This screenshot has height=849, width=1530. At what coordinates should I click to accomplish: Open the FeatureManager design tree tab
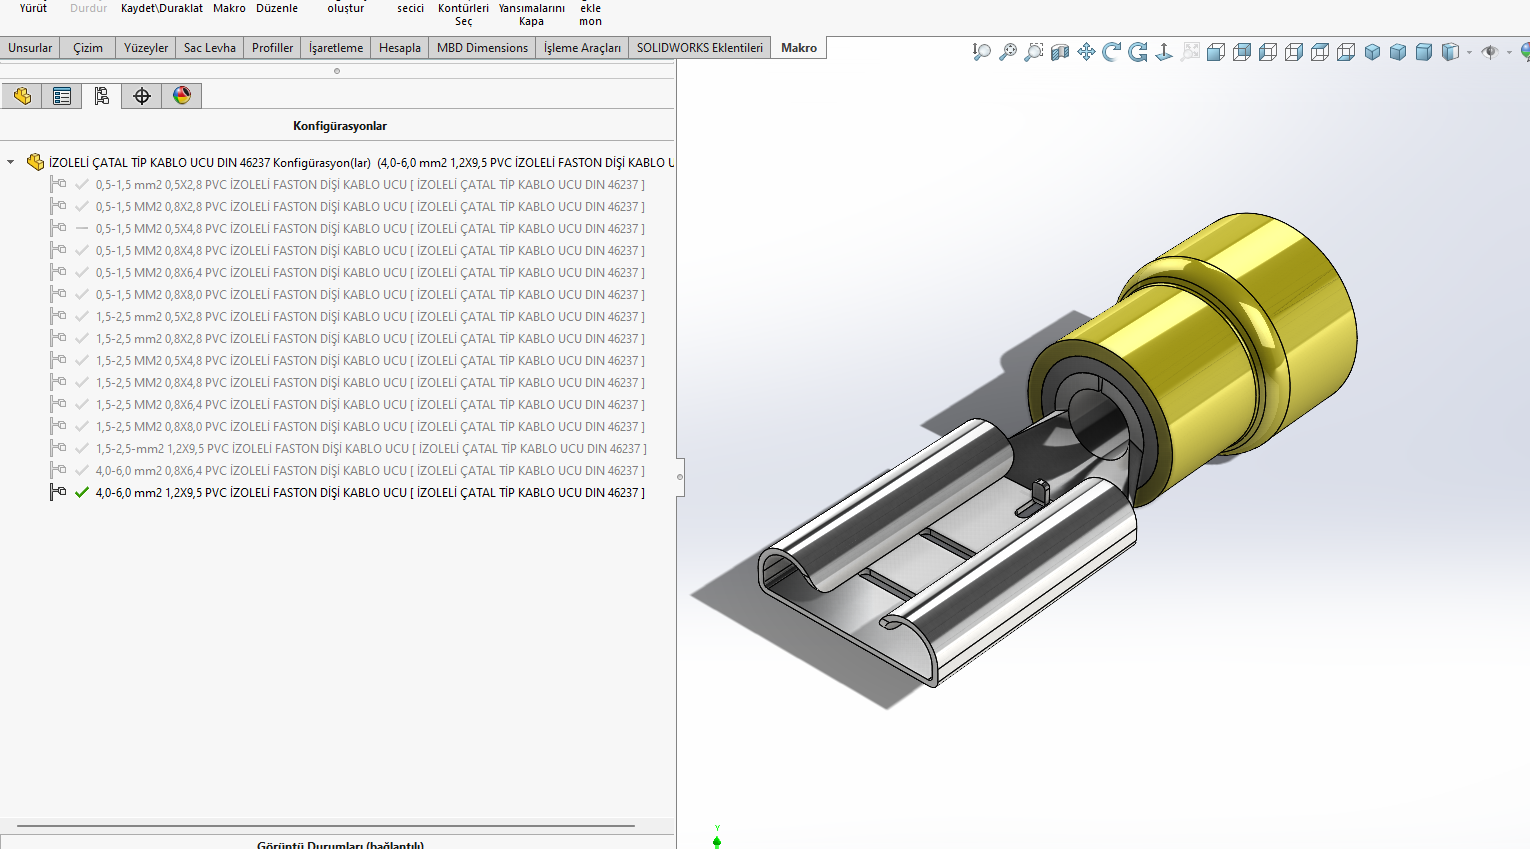[x=22, y=96]
